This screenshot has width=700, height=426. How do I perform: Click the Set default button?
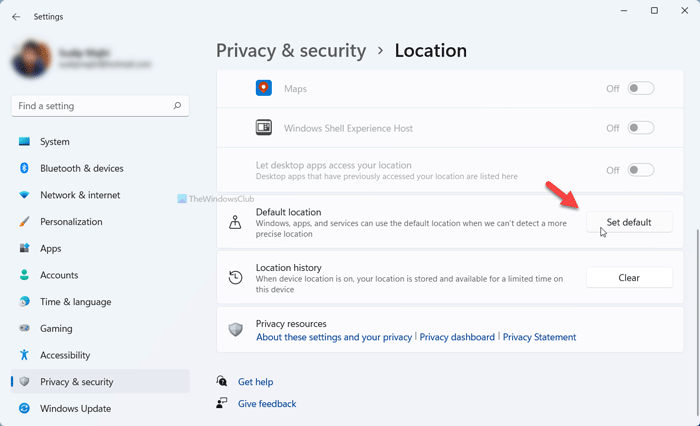point(629,222)
